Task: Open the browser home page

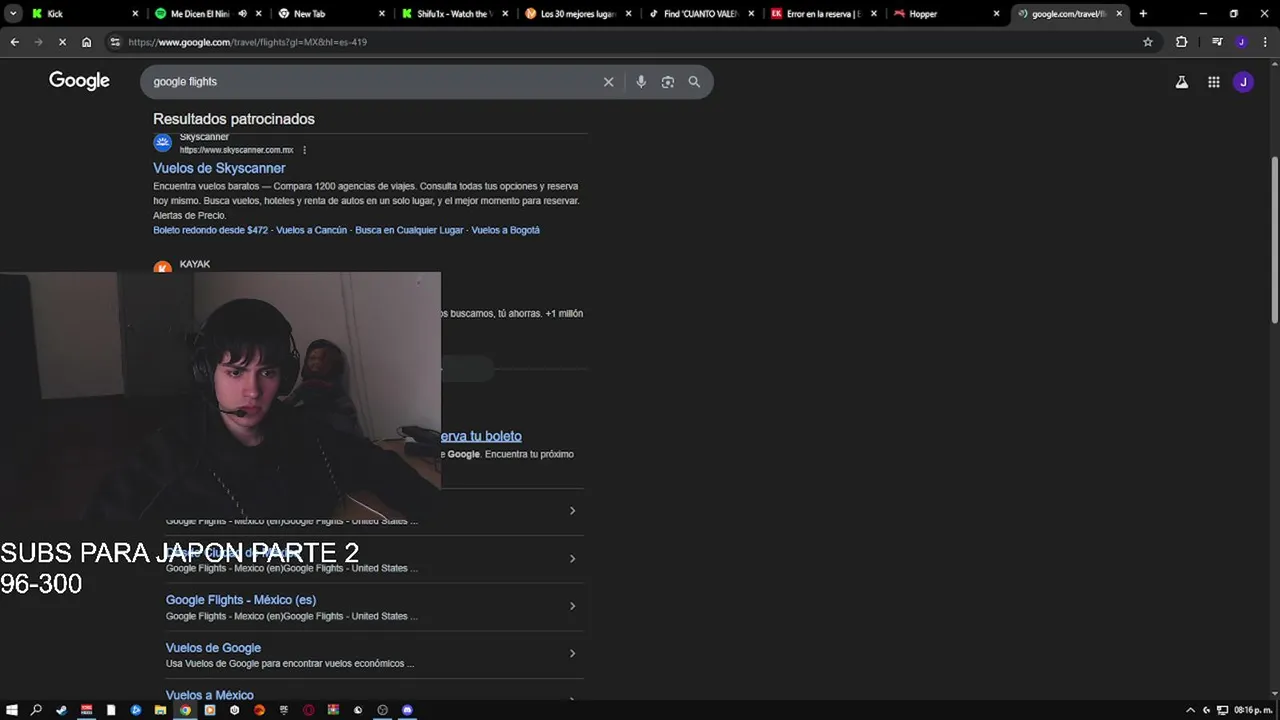Action: (87, 42)
